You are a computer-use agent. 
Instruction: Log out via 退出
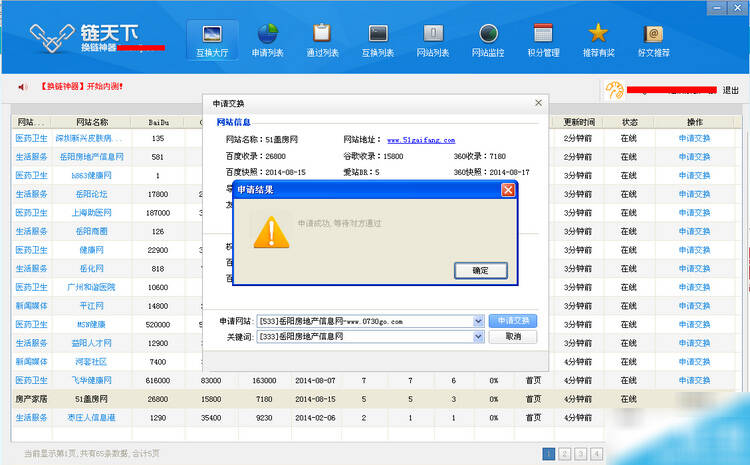click(x=730, y=90)
